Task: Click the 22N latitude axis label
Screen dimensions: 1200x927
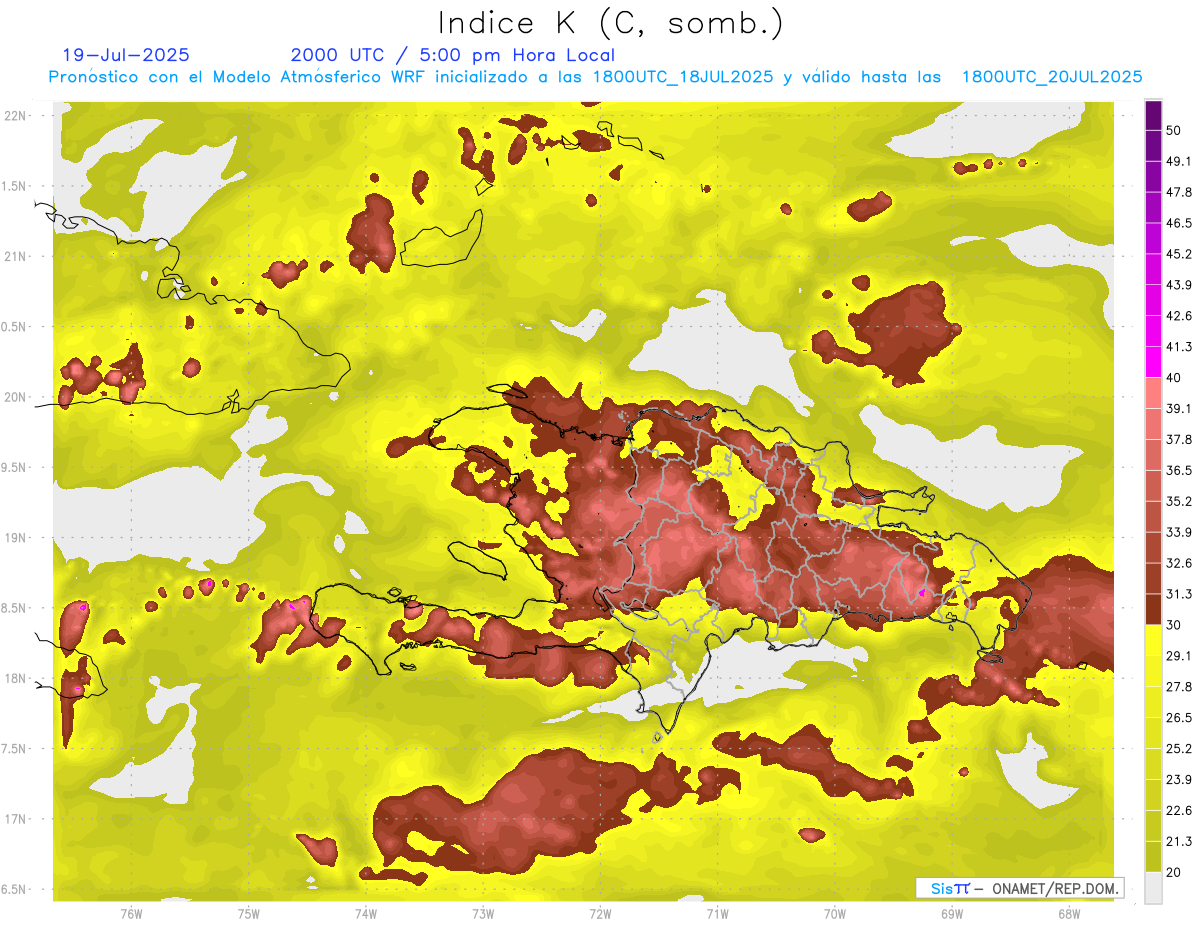Action: tap(16, 115)
